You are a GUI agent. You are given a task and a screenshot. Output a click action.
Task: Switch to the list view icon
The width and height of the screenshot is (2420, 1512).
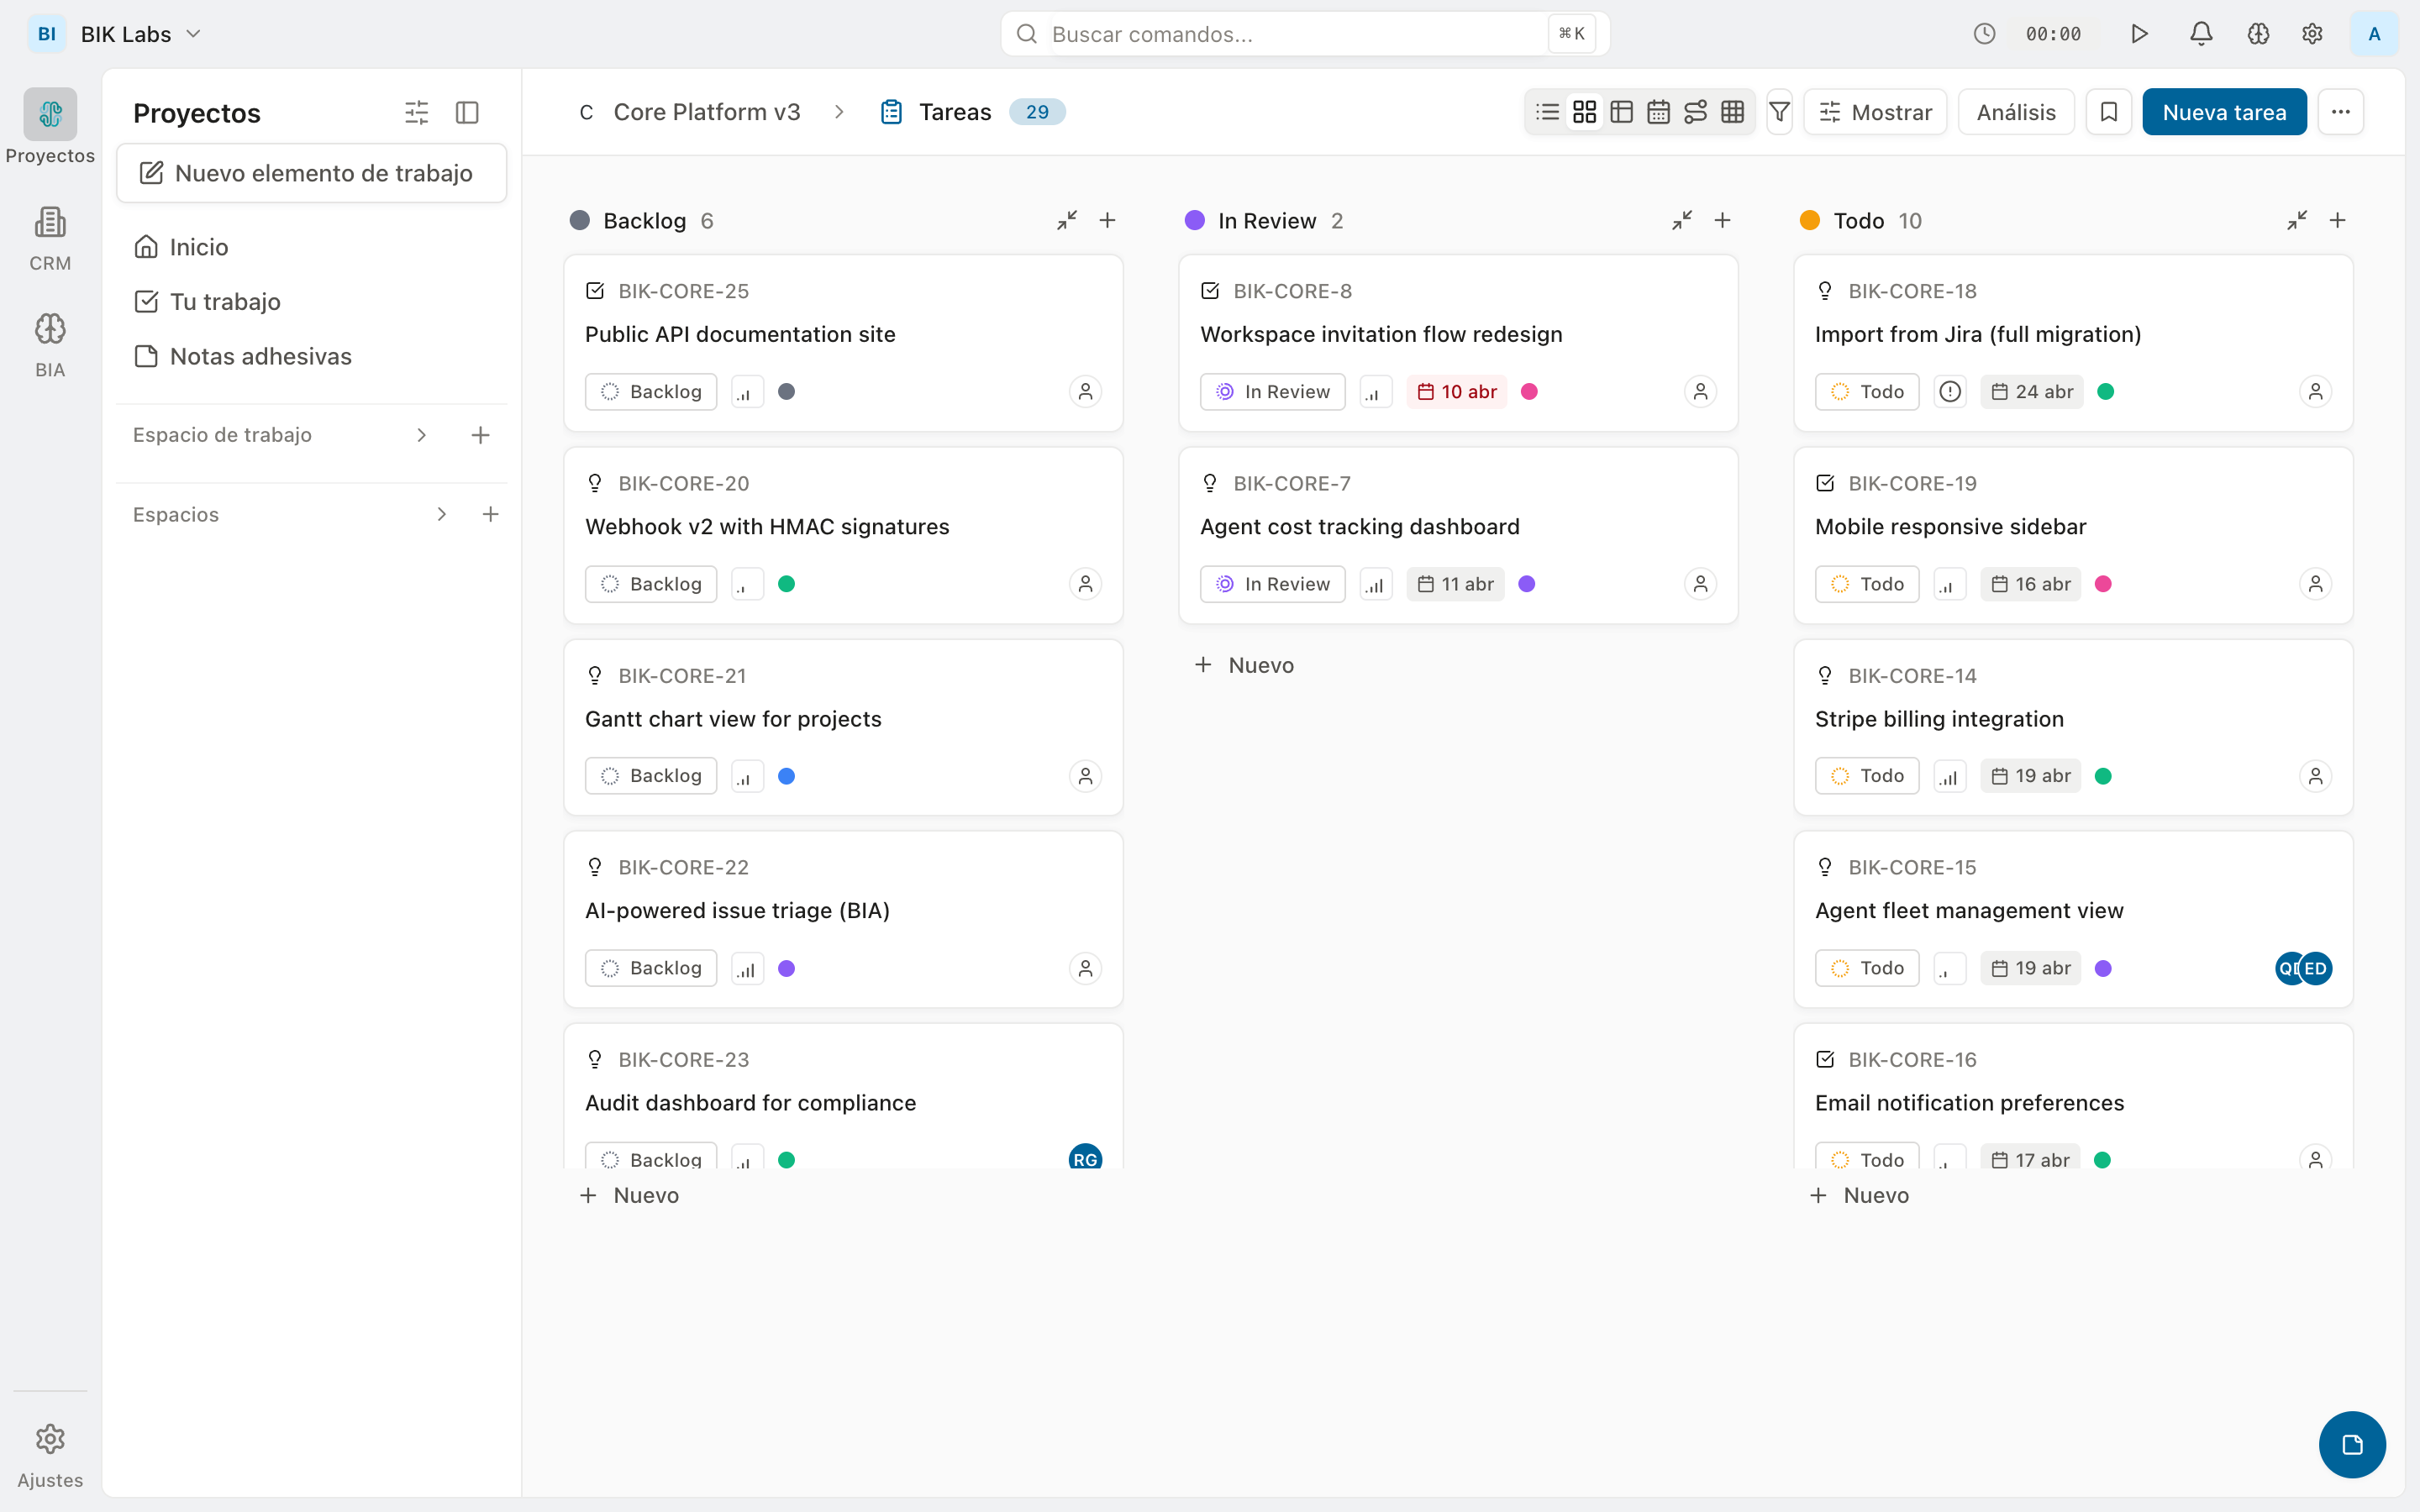pyautogui.click(x=1547, y=112)
